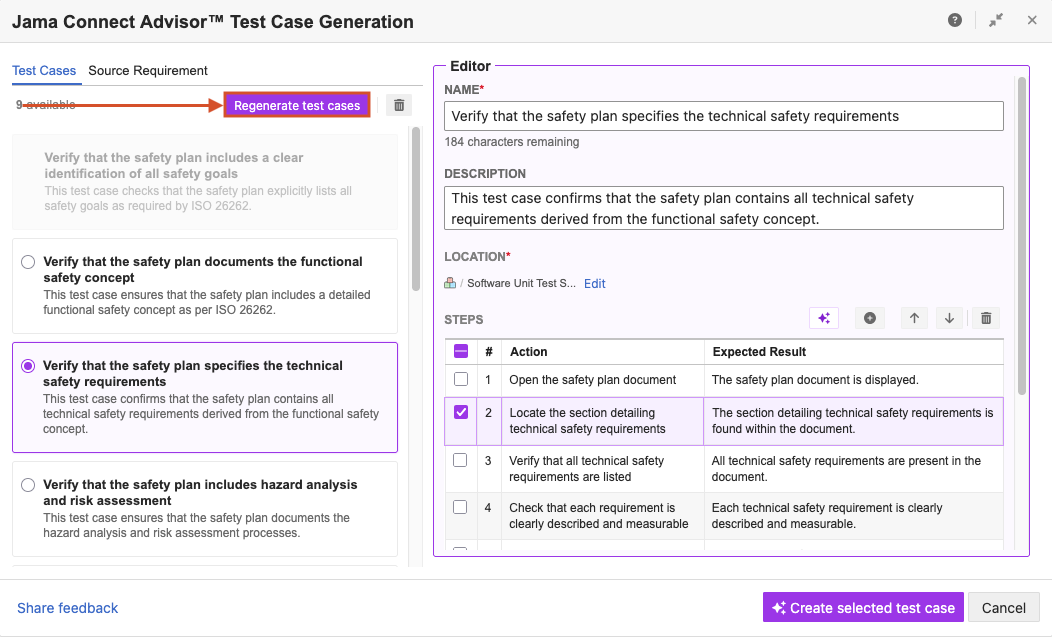The image size is (1052, 637).
Task: Click into the Name input field
Action: click(x=724, y=116)
